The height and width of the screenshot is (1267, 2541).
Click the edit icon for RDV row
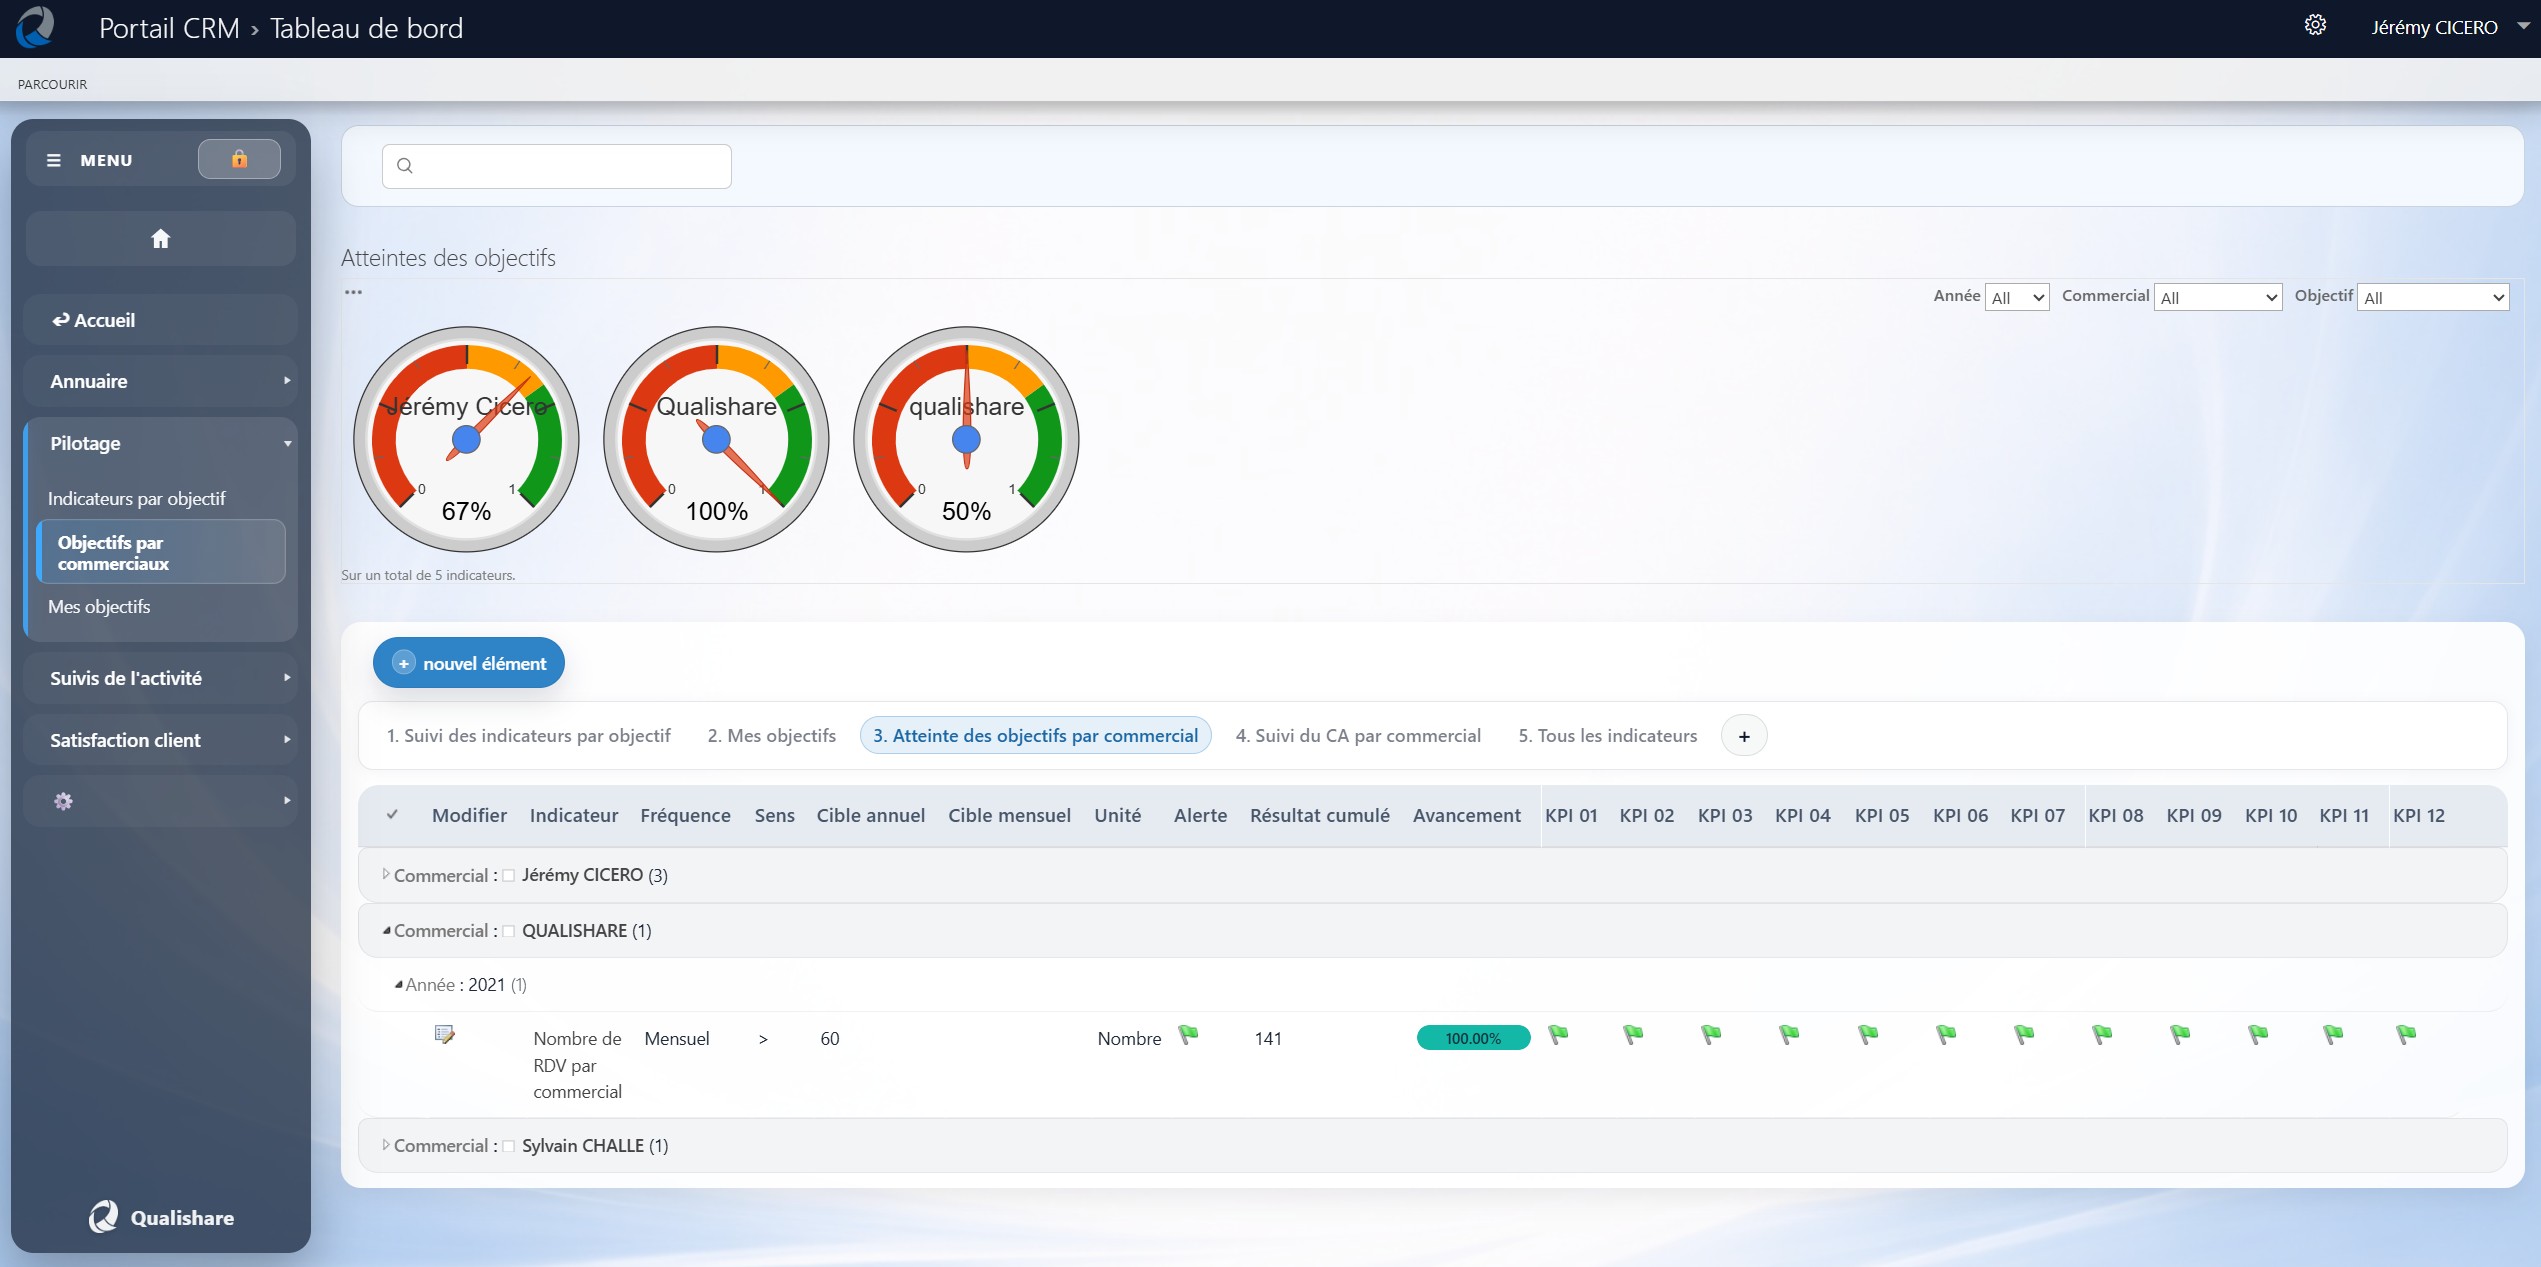click(x=444, y=1034)
